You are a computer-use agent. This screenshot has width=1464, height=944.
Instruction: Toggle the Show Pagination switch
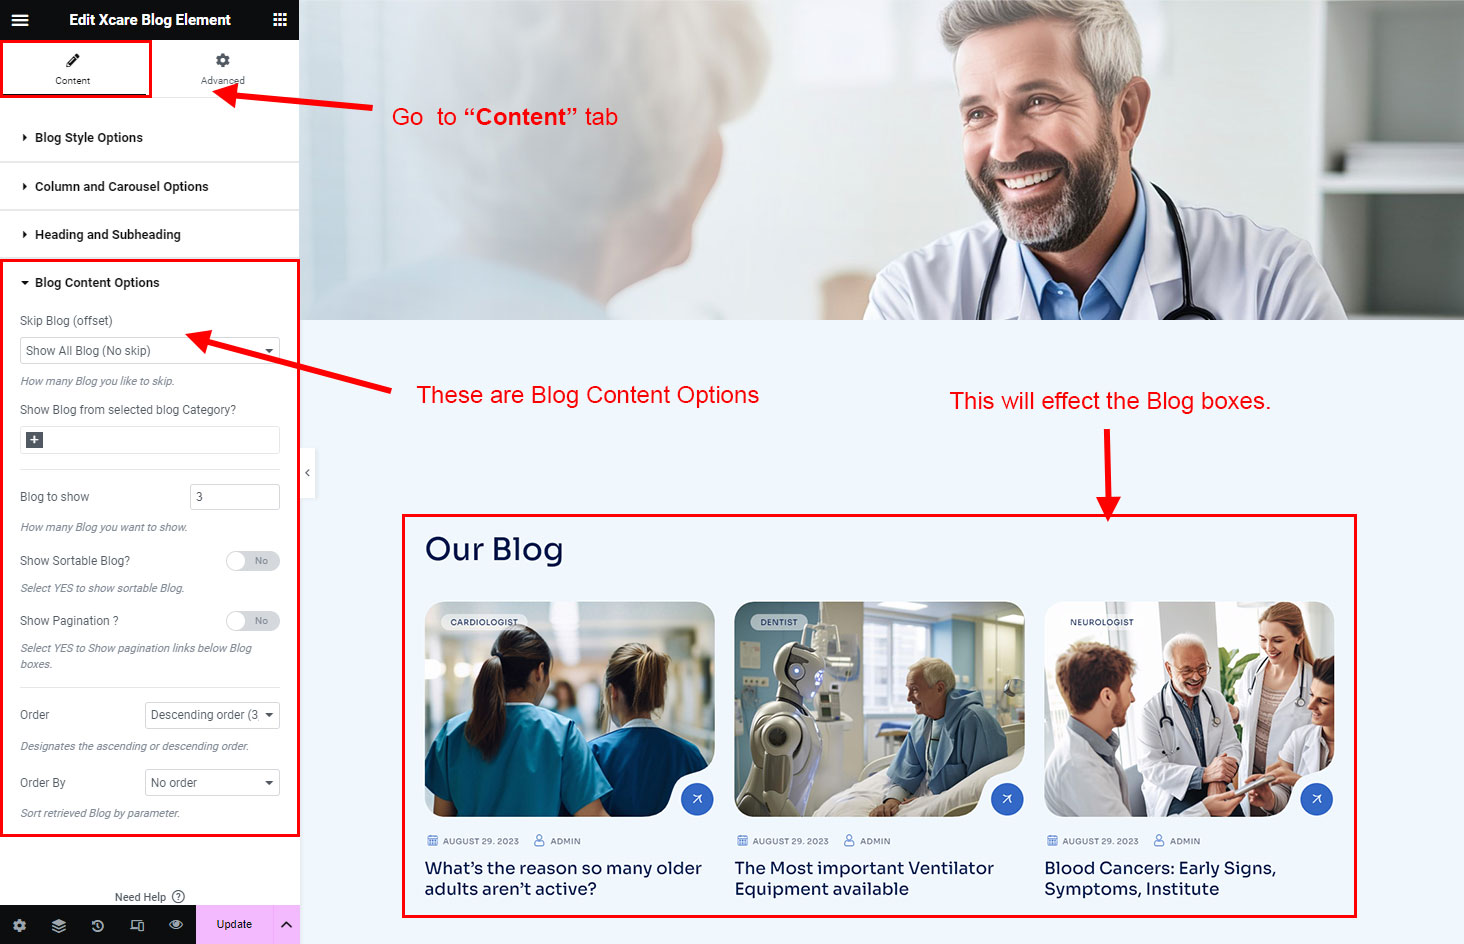252,621
